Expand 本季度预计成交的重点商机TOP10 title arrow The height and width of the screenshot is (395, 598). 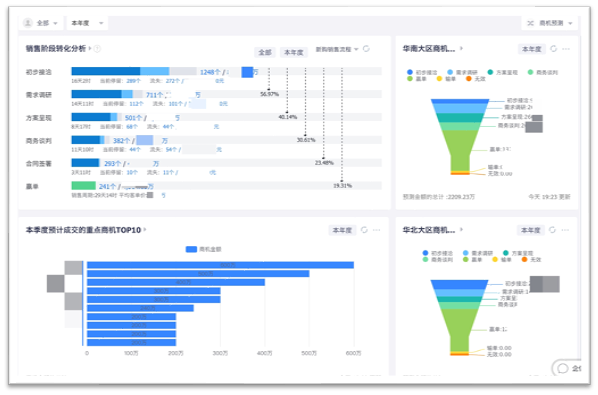(145, 230)
